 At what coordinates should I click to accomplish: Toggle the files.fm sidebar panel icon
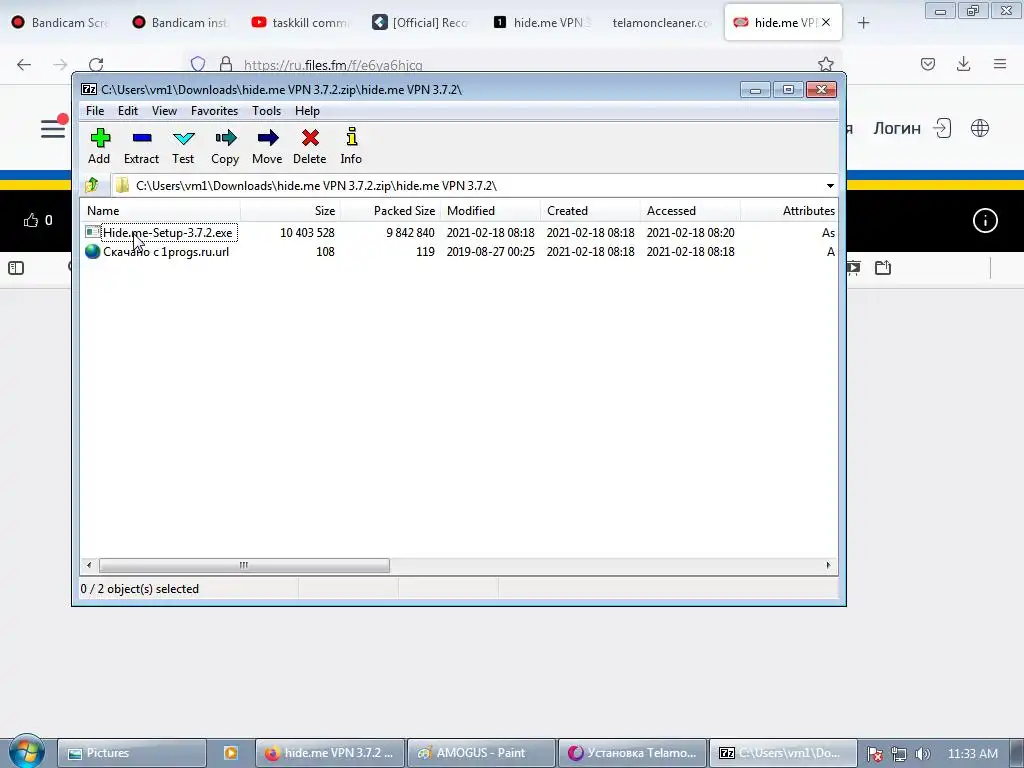tap(16, 268)
